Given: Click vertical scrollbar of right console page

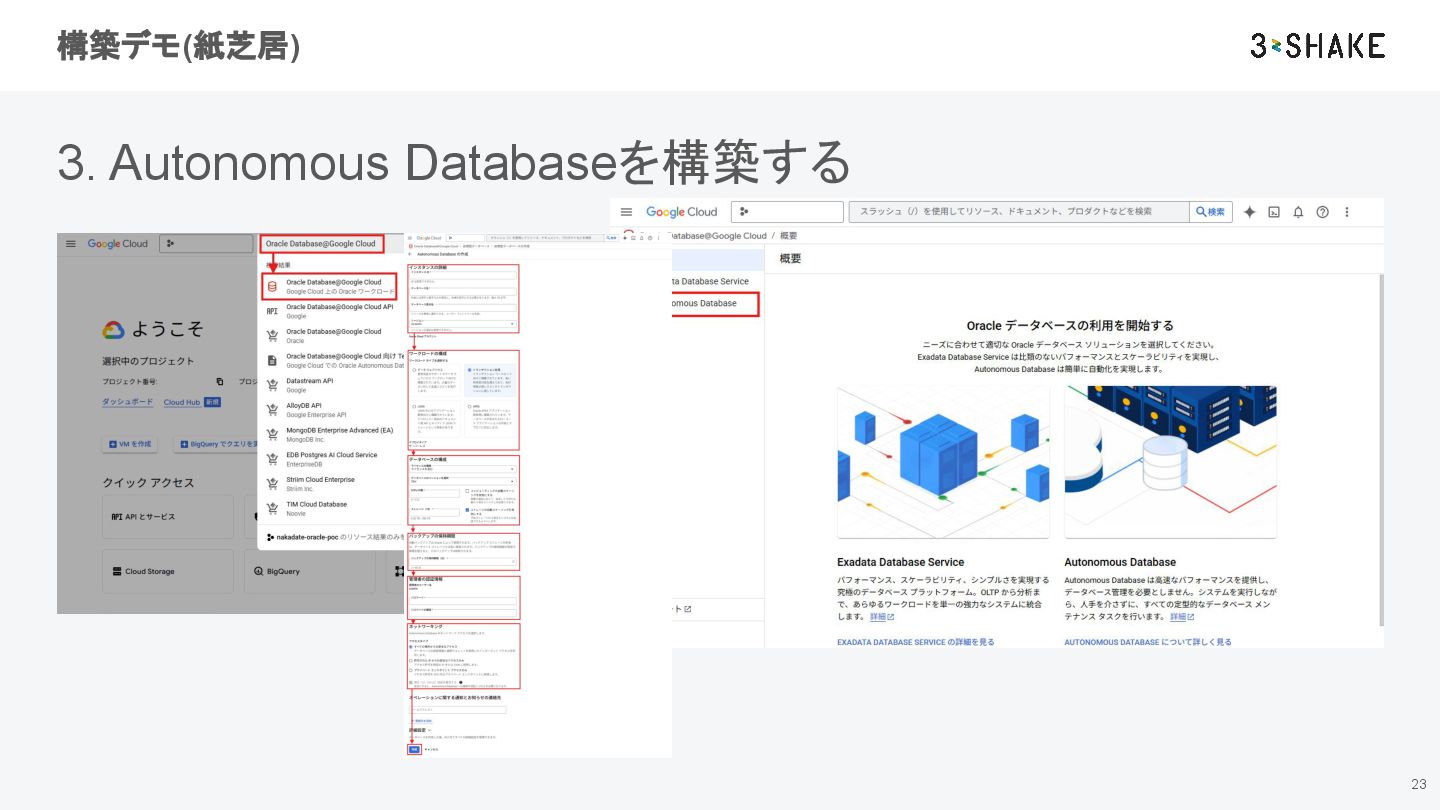Looking at the screenshot, I should pyautogui.click(x=1380, y=450).
